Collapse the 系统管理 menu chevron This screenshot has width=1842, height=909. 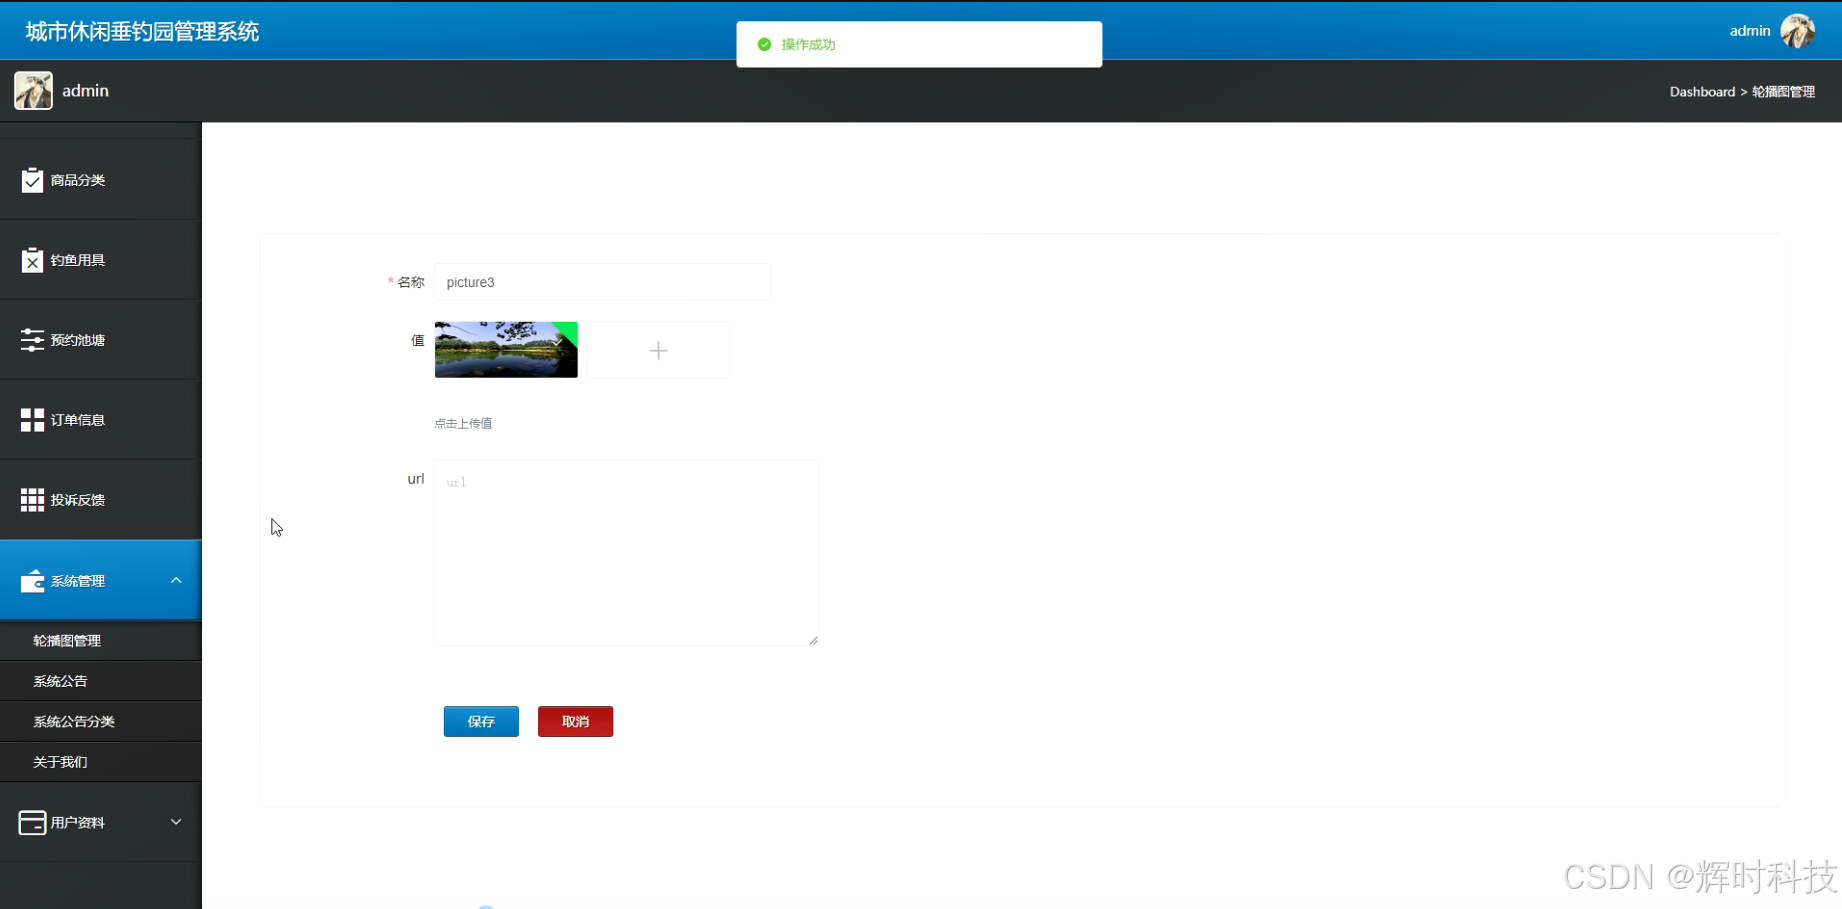click(176, 580)
